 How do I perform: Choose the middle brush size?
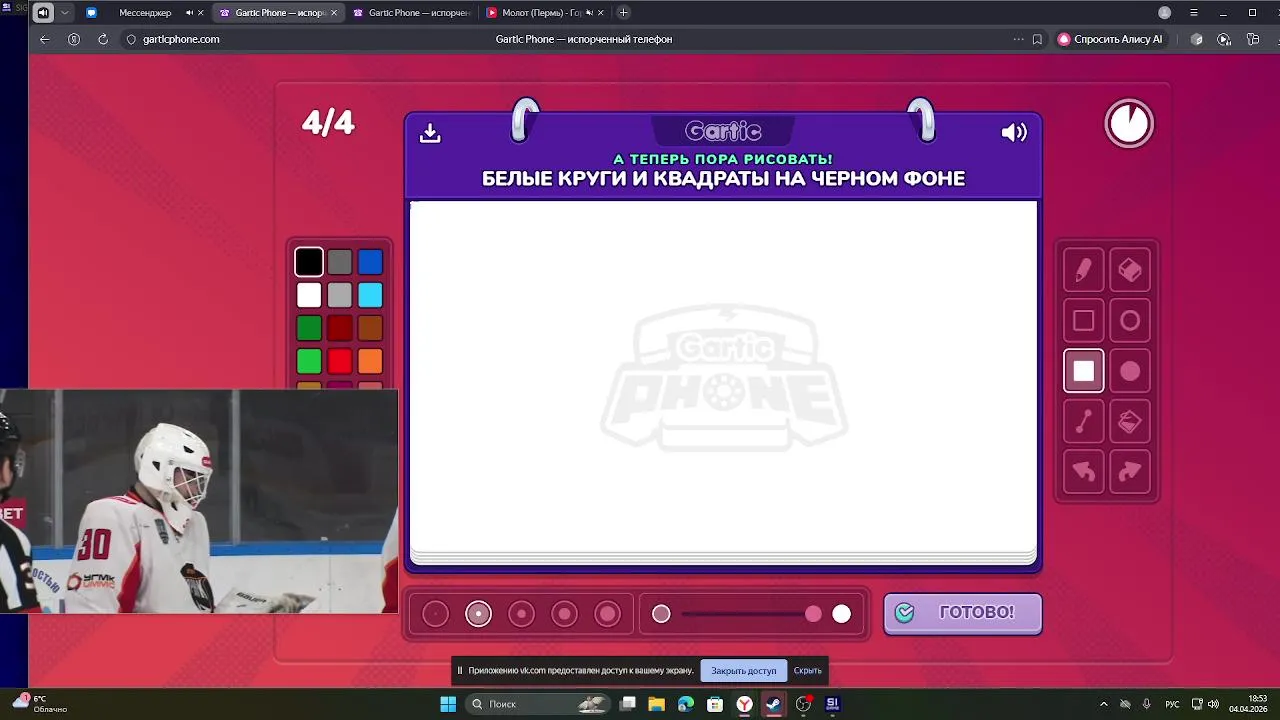[521, 614]
